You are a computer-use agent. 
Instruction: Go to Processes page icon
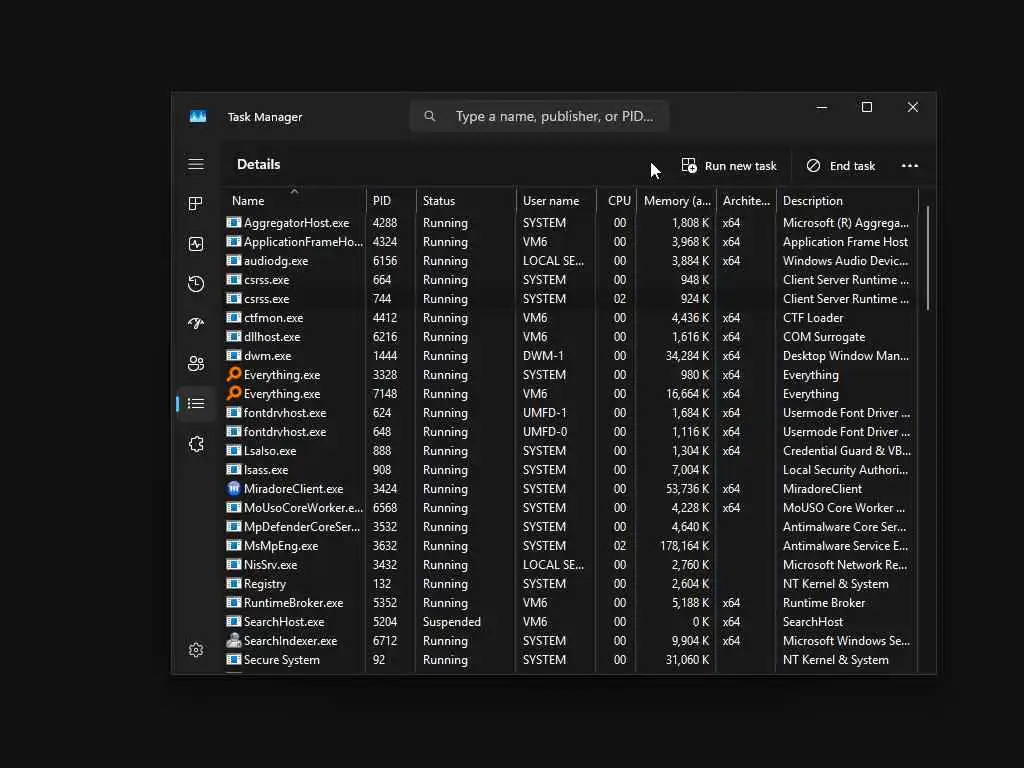coord(196,204)
